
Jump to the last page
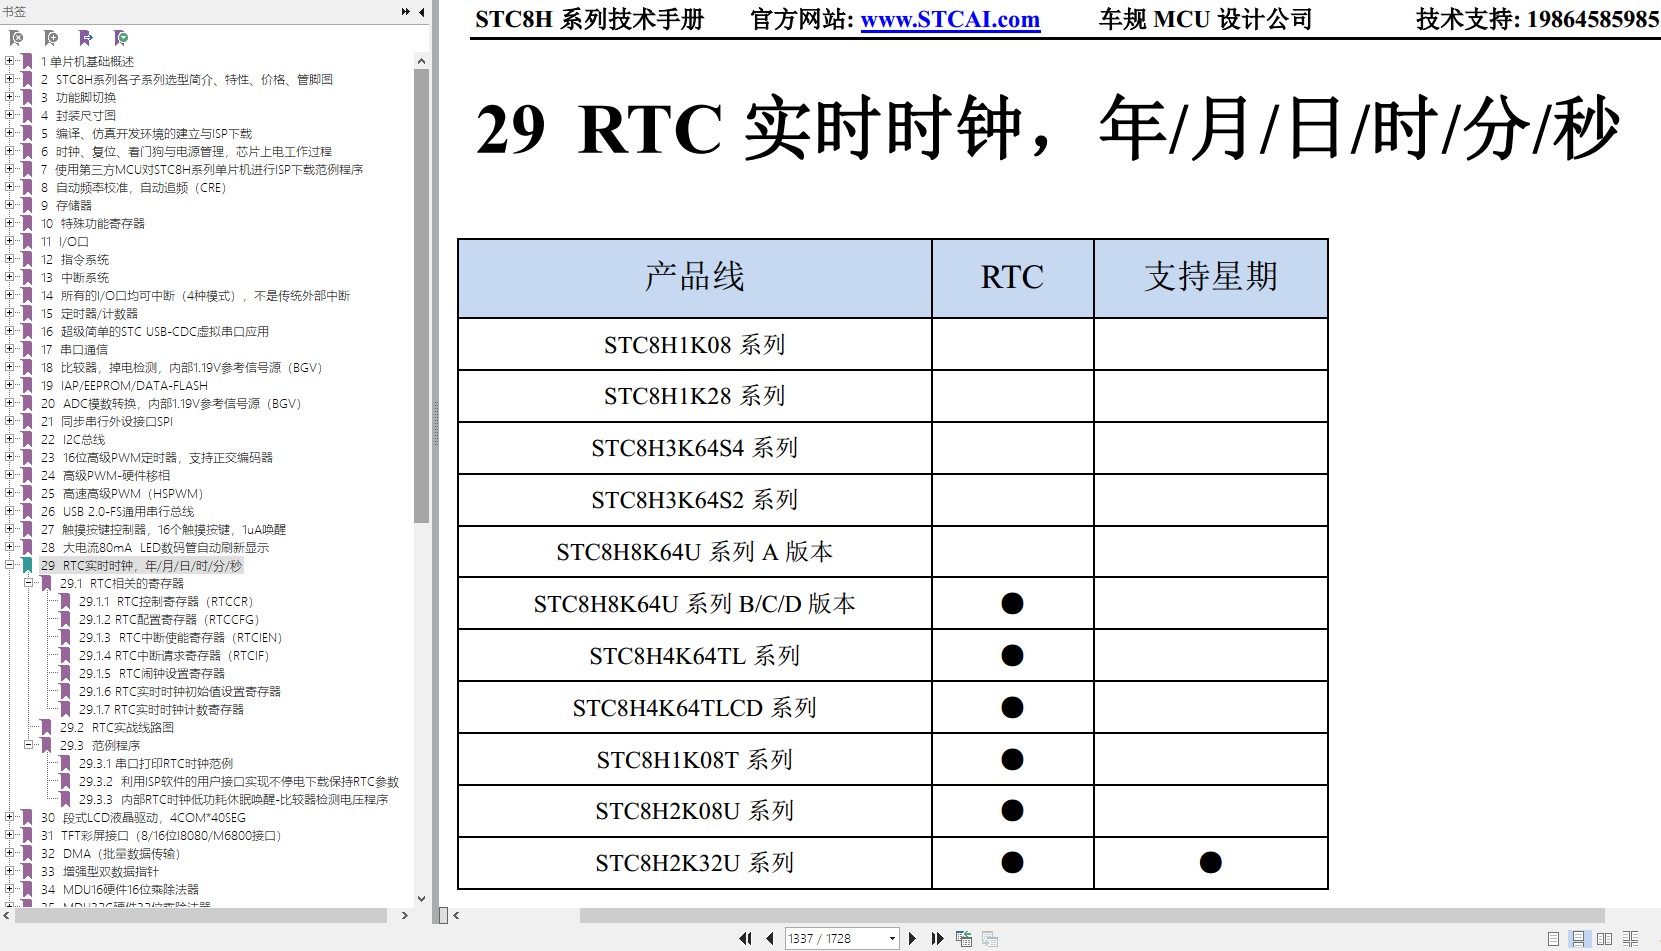pyautogui.click(x=937, y=938)
